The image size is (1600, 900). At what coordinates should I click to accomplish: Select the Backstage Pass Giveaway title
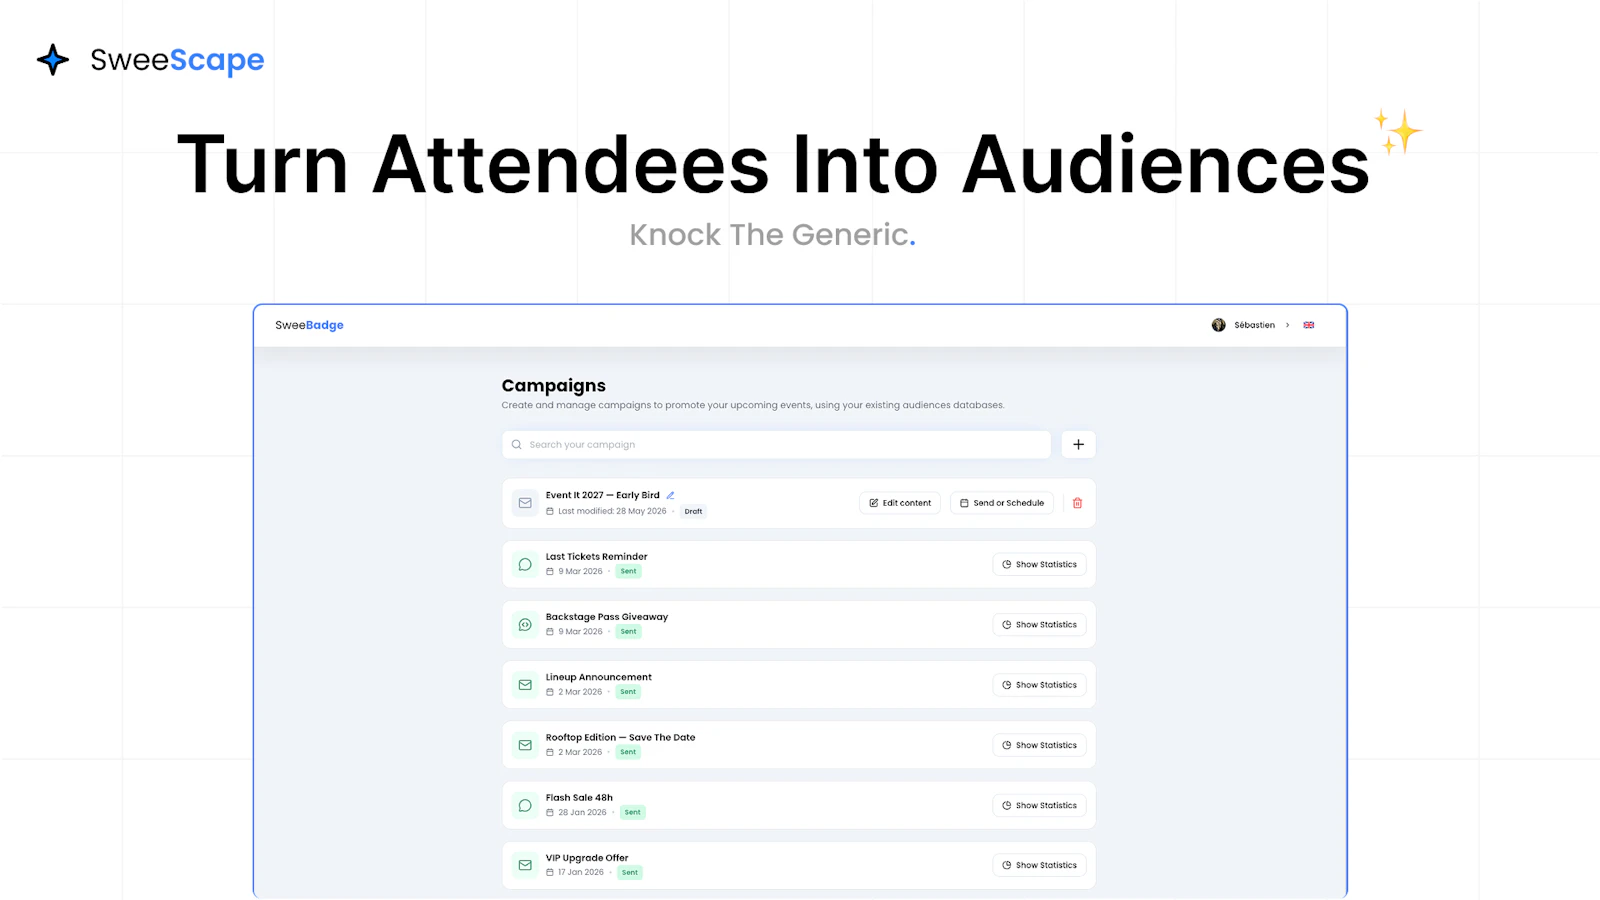coord(607,617)
